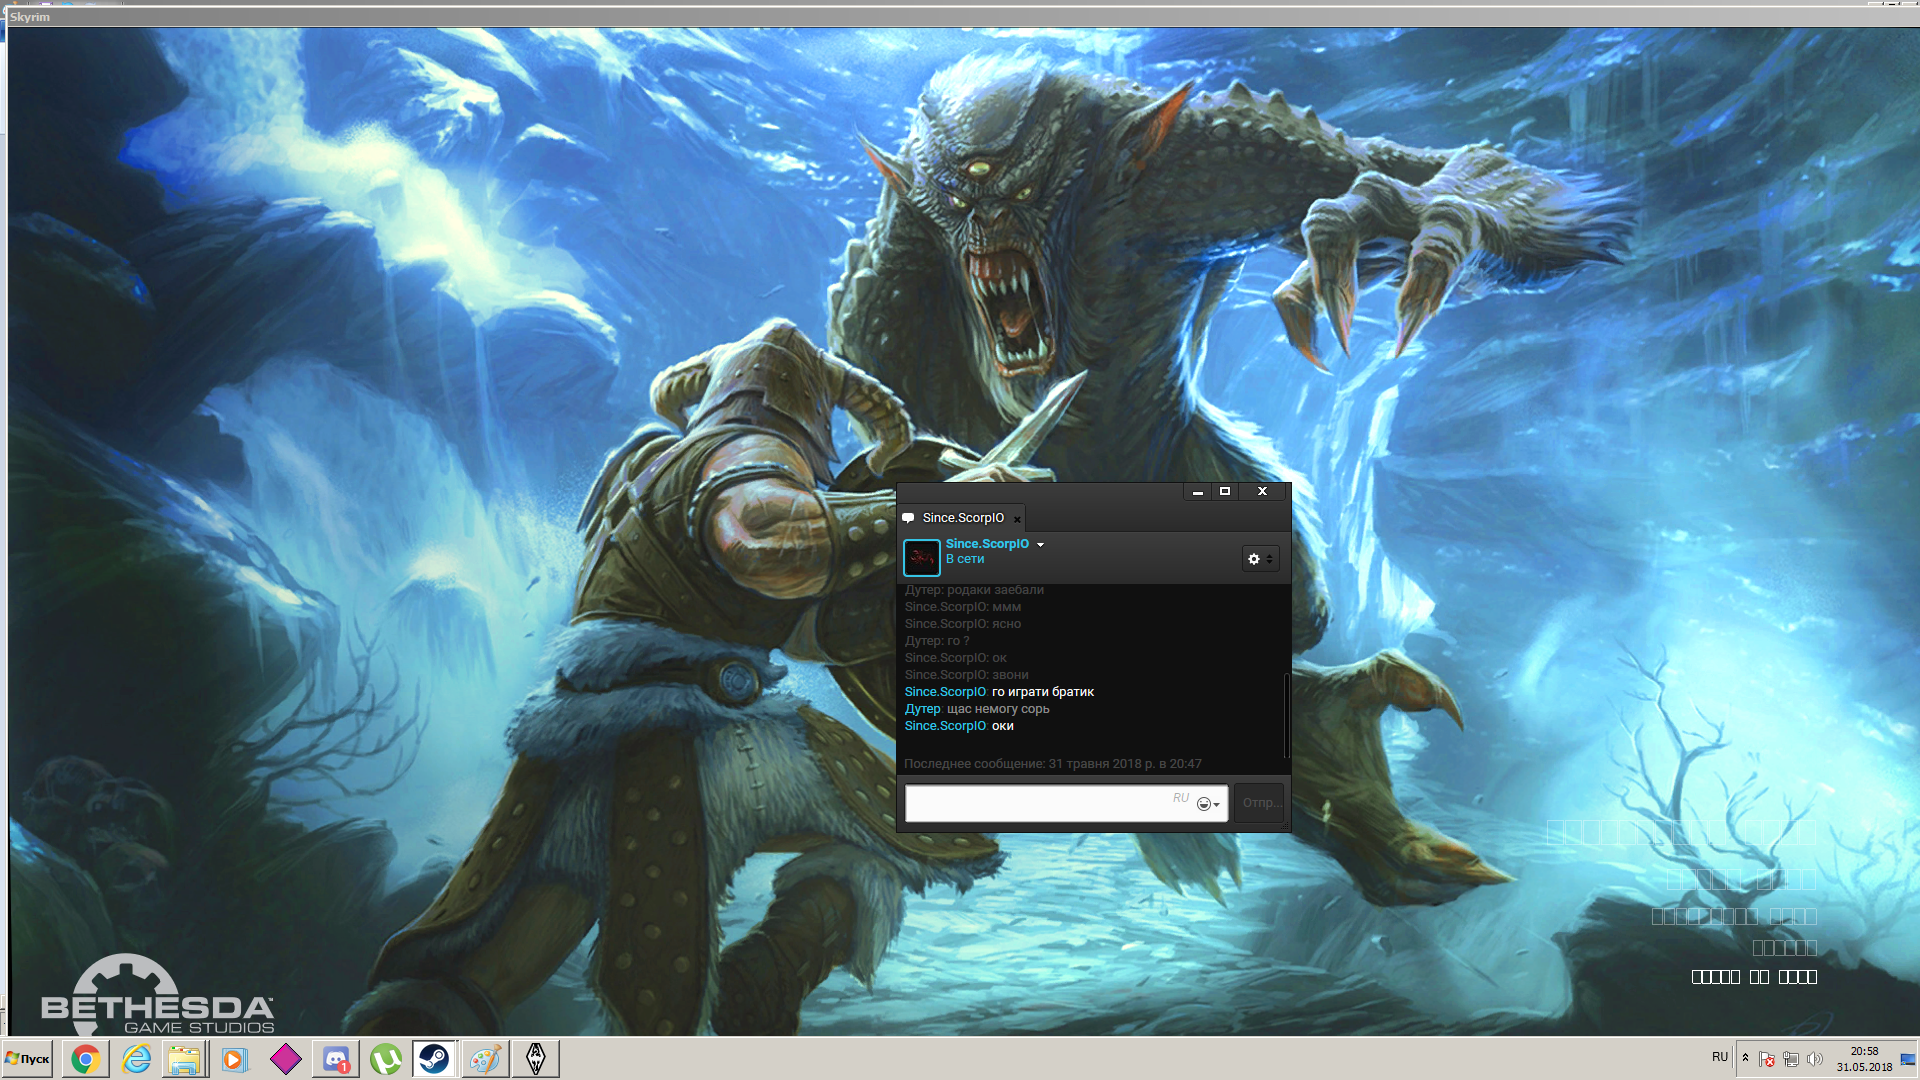Screen dimensions: 1920x1080
Task: Click the 'Since.ScorpIO: ок' message
Action: point(955,658)
